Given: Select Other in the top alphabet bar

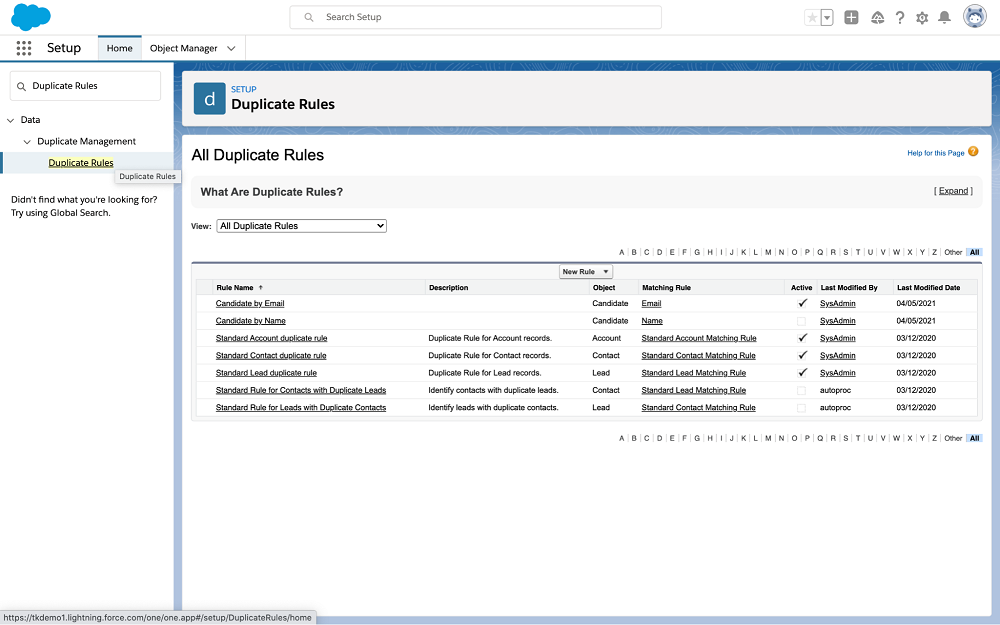Looking at the screenshot, I should [x=953, y=253].
